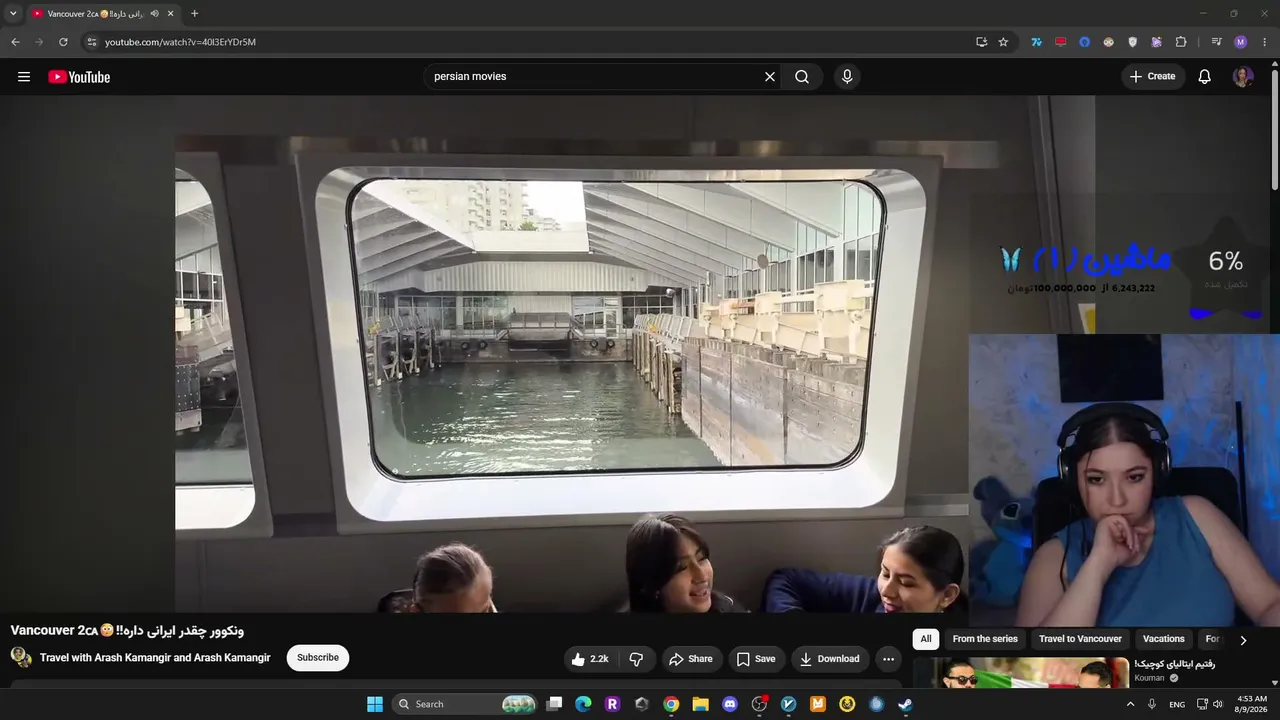The height and width of the screenshot is (720, 1280).
Task: Open the suggested video thumbnail by Kouman
Action: (x=1021, y=673)
